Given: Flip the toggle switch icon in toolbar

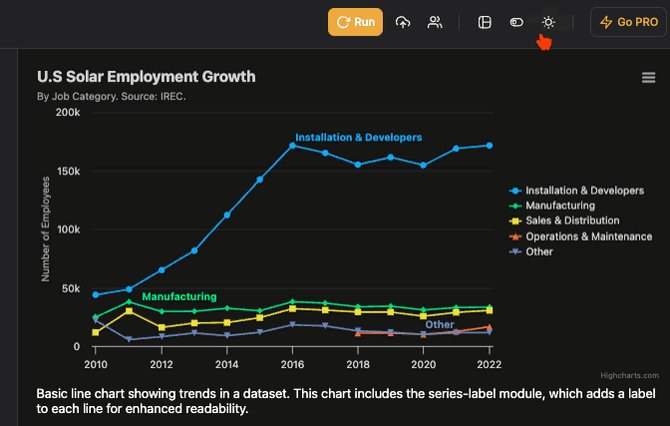Looking at the screenshot, I should [x=516, y=22].
